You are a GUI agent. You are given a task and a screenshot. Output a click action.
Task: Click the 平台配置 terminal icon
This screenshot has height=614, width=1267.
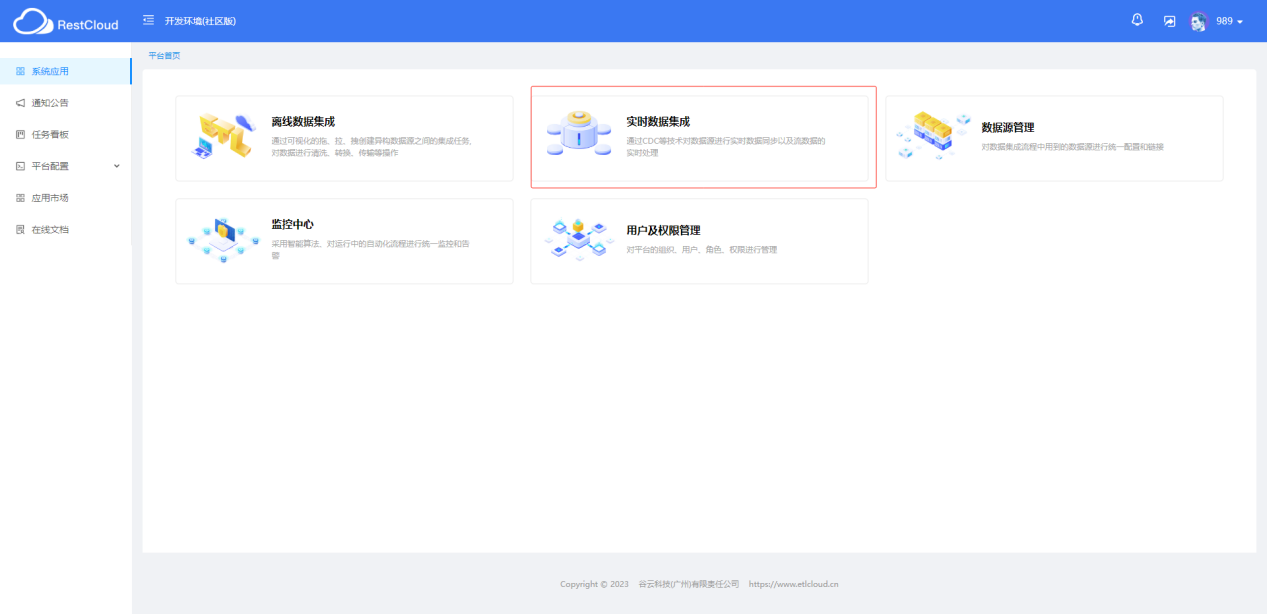tap(20, 166)
